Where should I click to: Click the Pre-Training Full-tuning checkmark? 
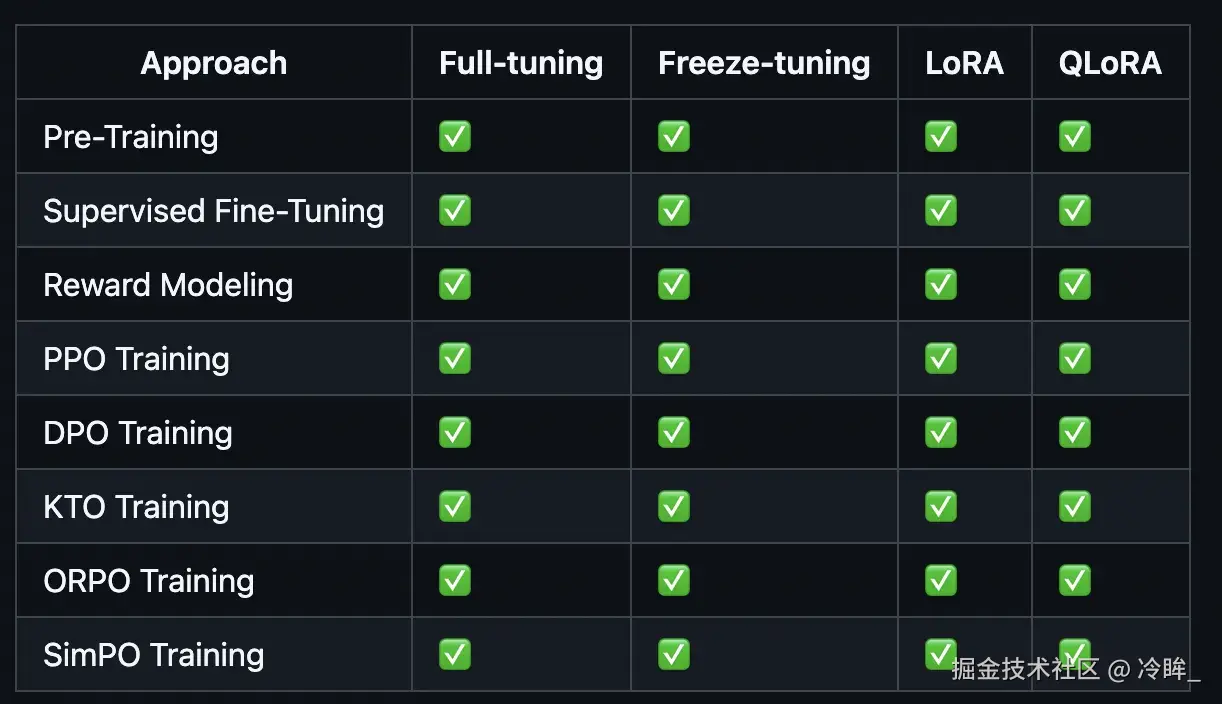(x=455, y=136)
